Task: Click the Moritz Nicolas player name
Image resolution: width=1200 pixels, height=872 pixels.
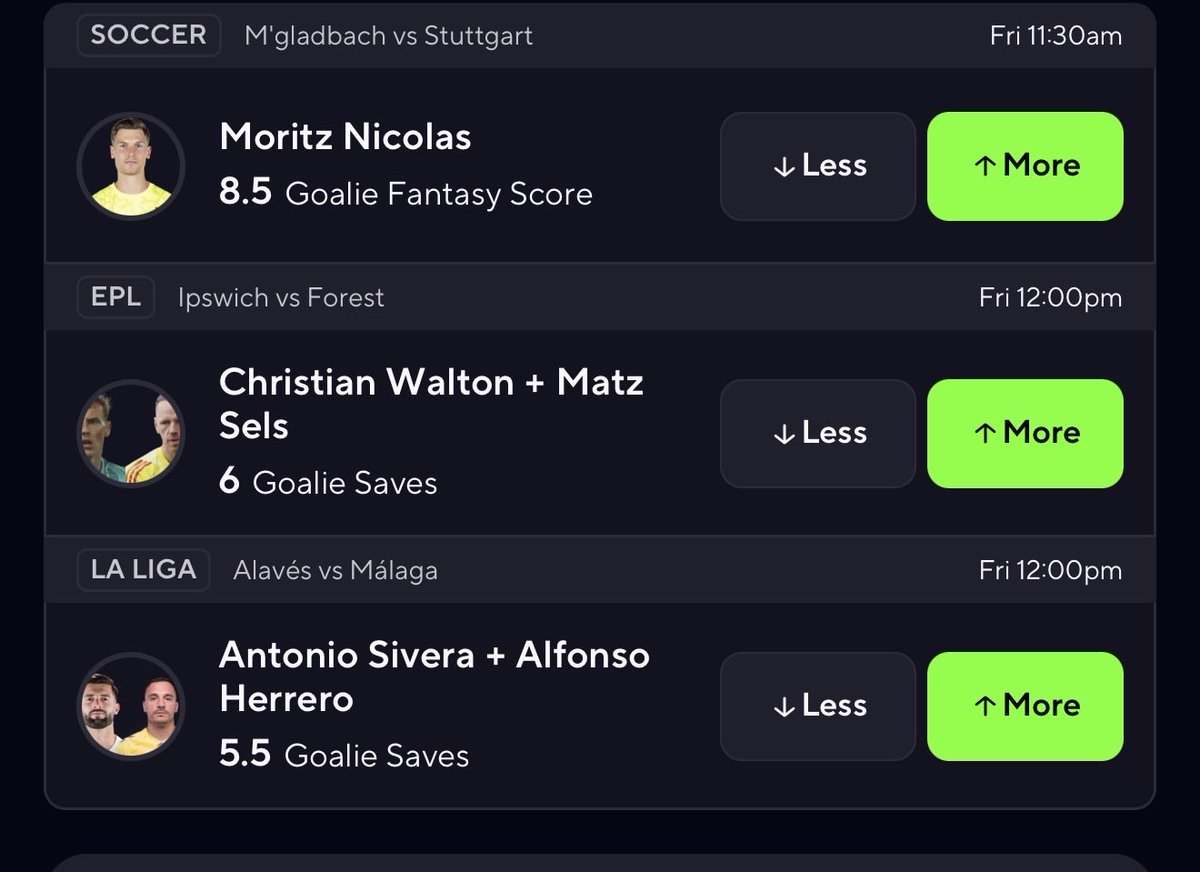Action: [345, 137]
